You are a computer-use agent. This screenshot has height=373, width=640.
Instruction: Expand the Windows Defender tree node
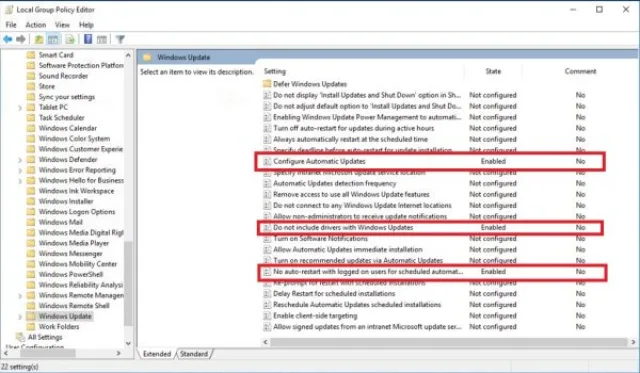tap(20, 160)
